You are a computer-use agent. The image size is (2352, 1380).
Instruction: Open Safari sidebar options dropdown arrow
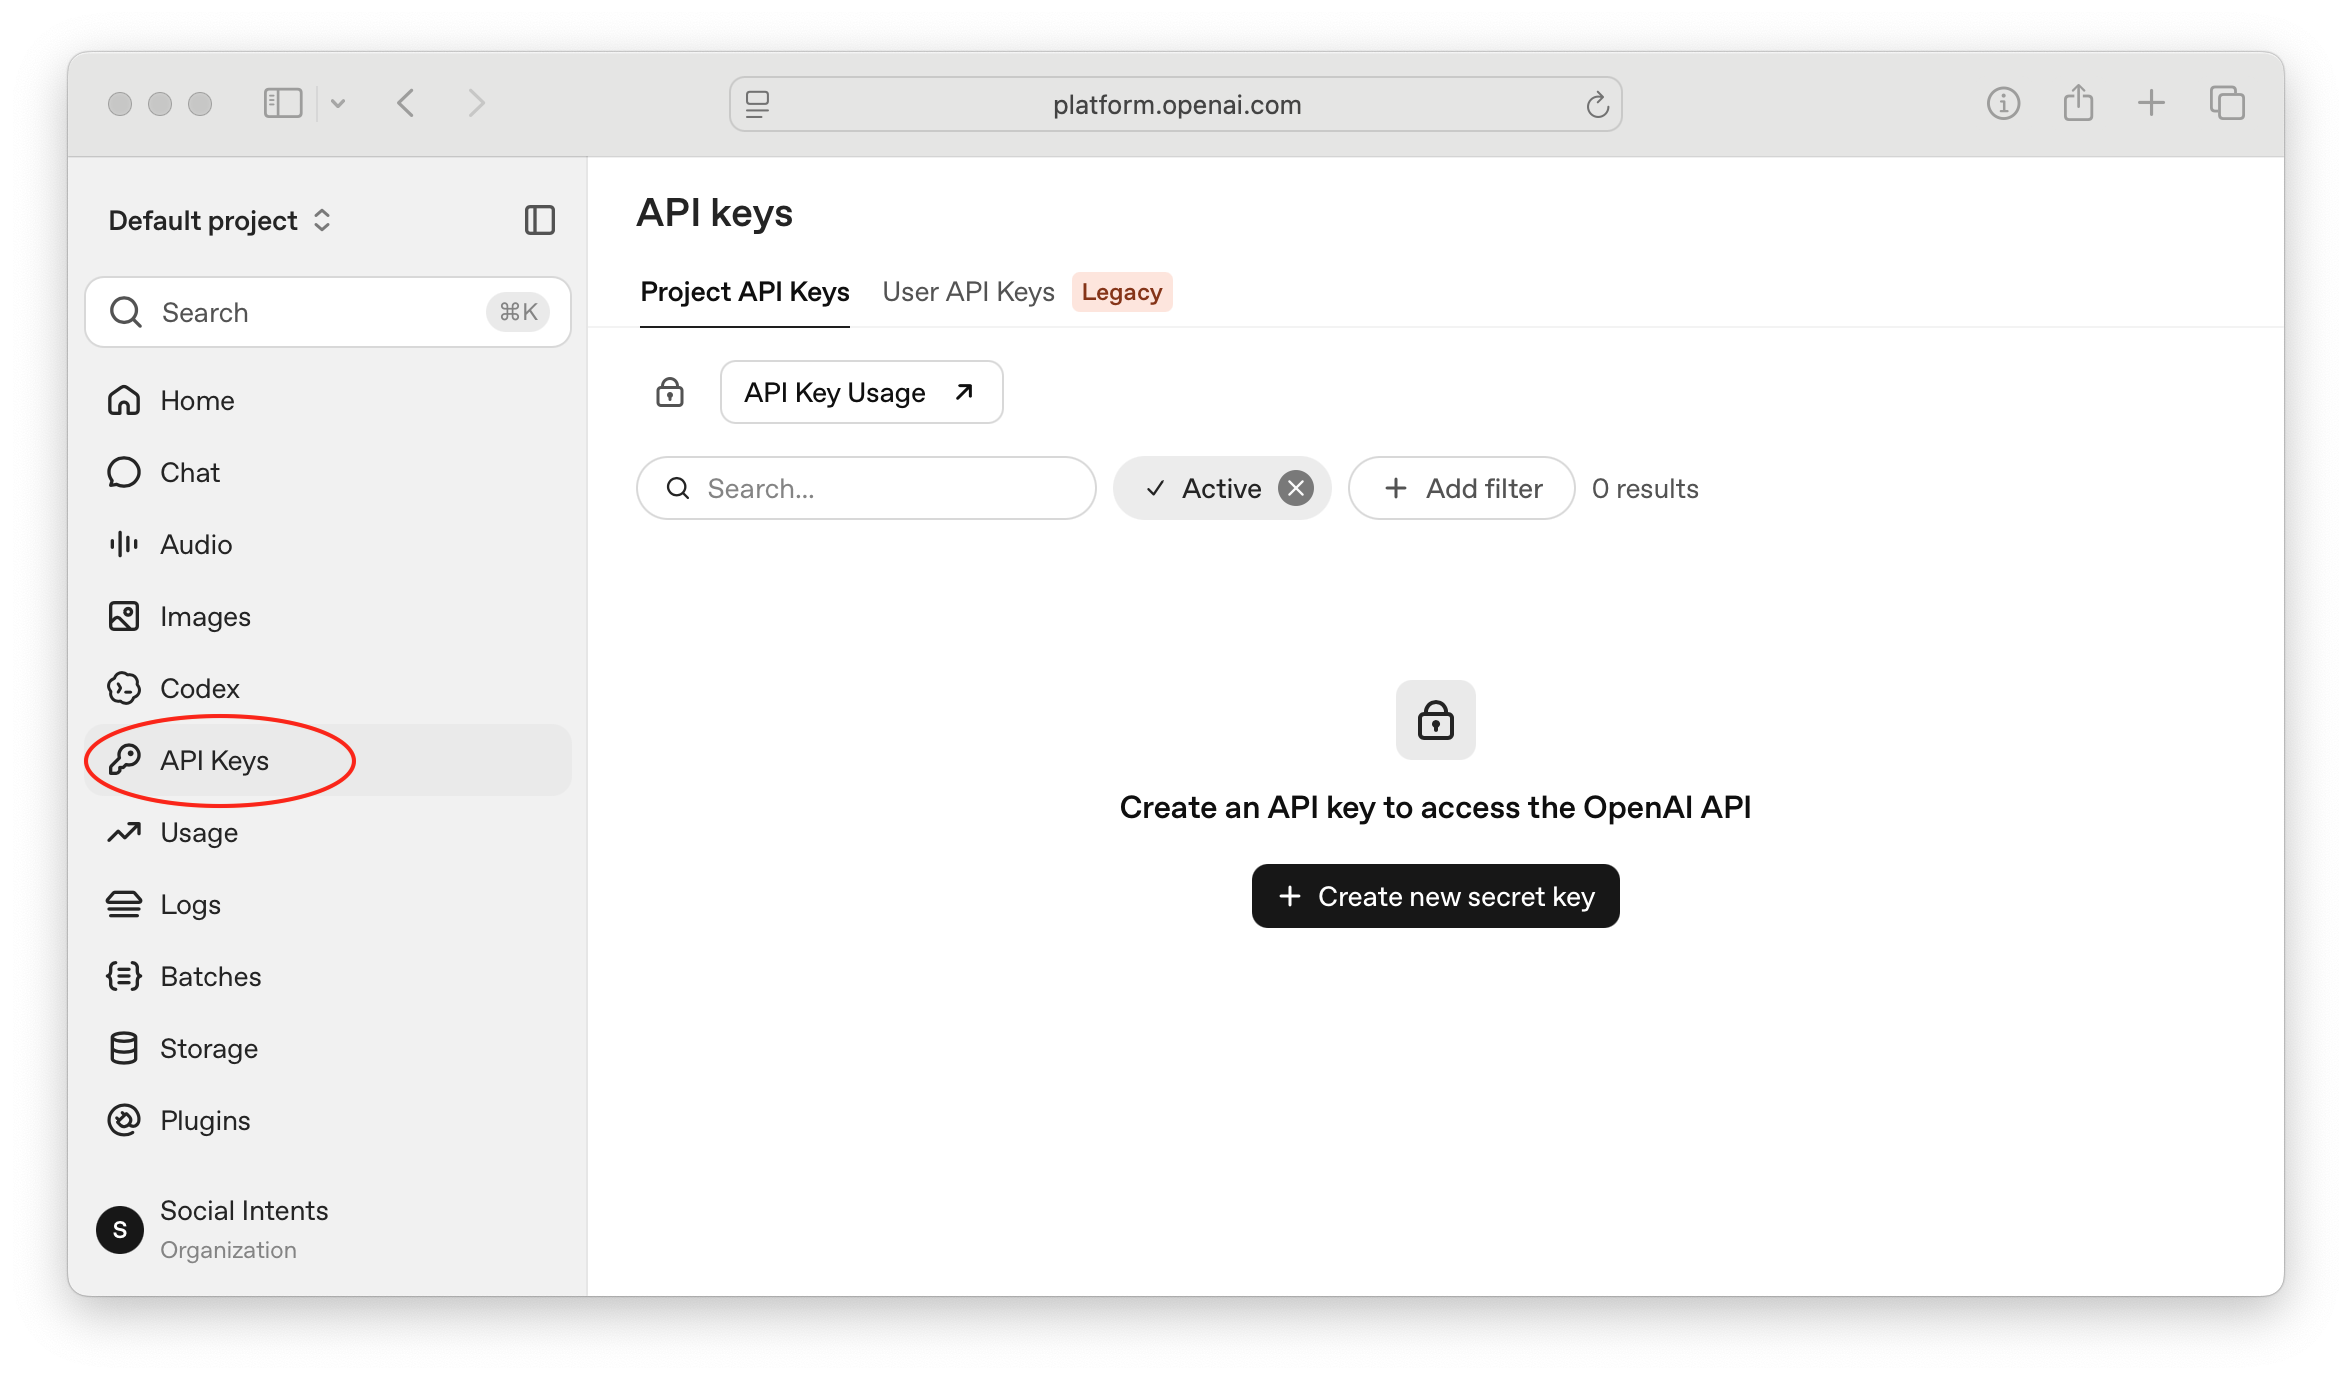click(338, 103)
